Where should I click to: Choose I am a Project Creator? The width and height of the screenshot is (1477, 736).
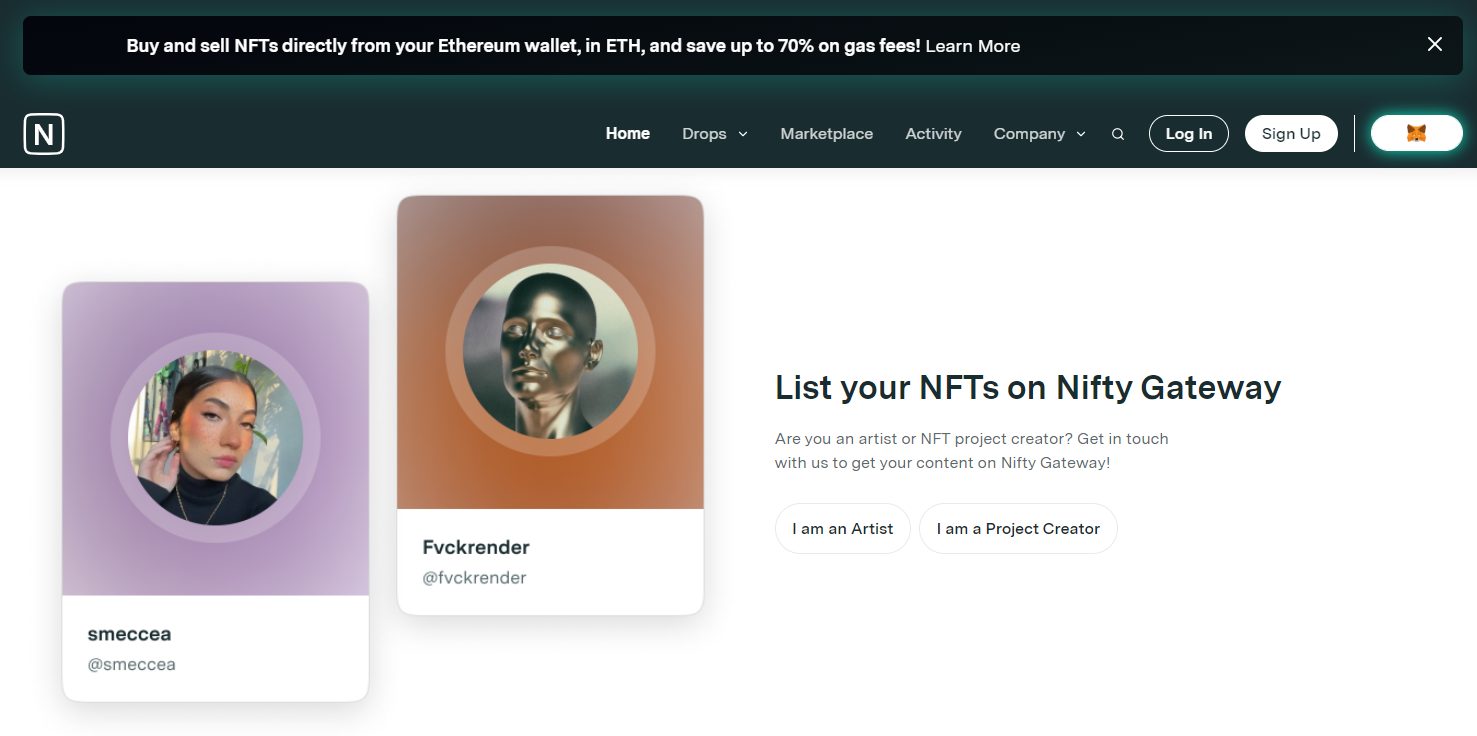1018,528
